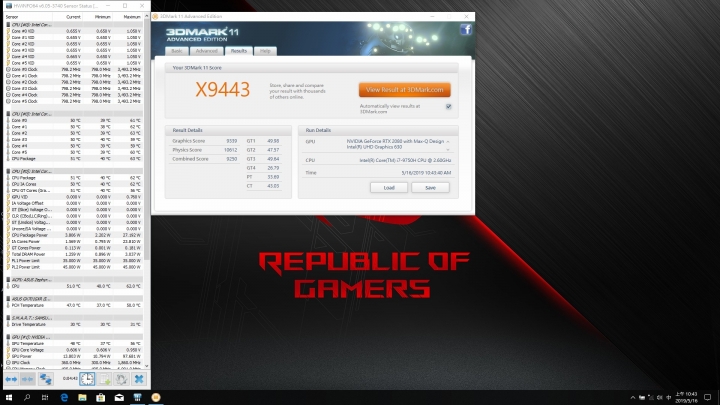
Task: Open the Action Center notifications icon
Action: pos(708,398)
